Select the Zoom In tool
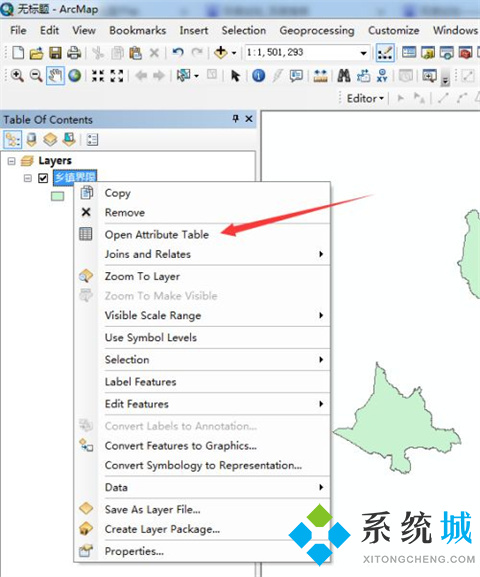Image resolution: width=480 pixels, height=577 pixels. tap(17, 76)
